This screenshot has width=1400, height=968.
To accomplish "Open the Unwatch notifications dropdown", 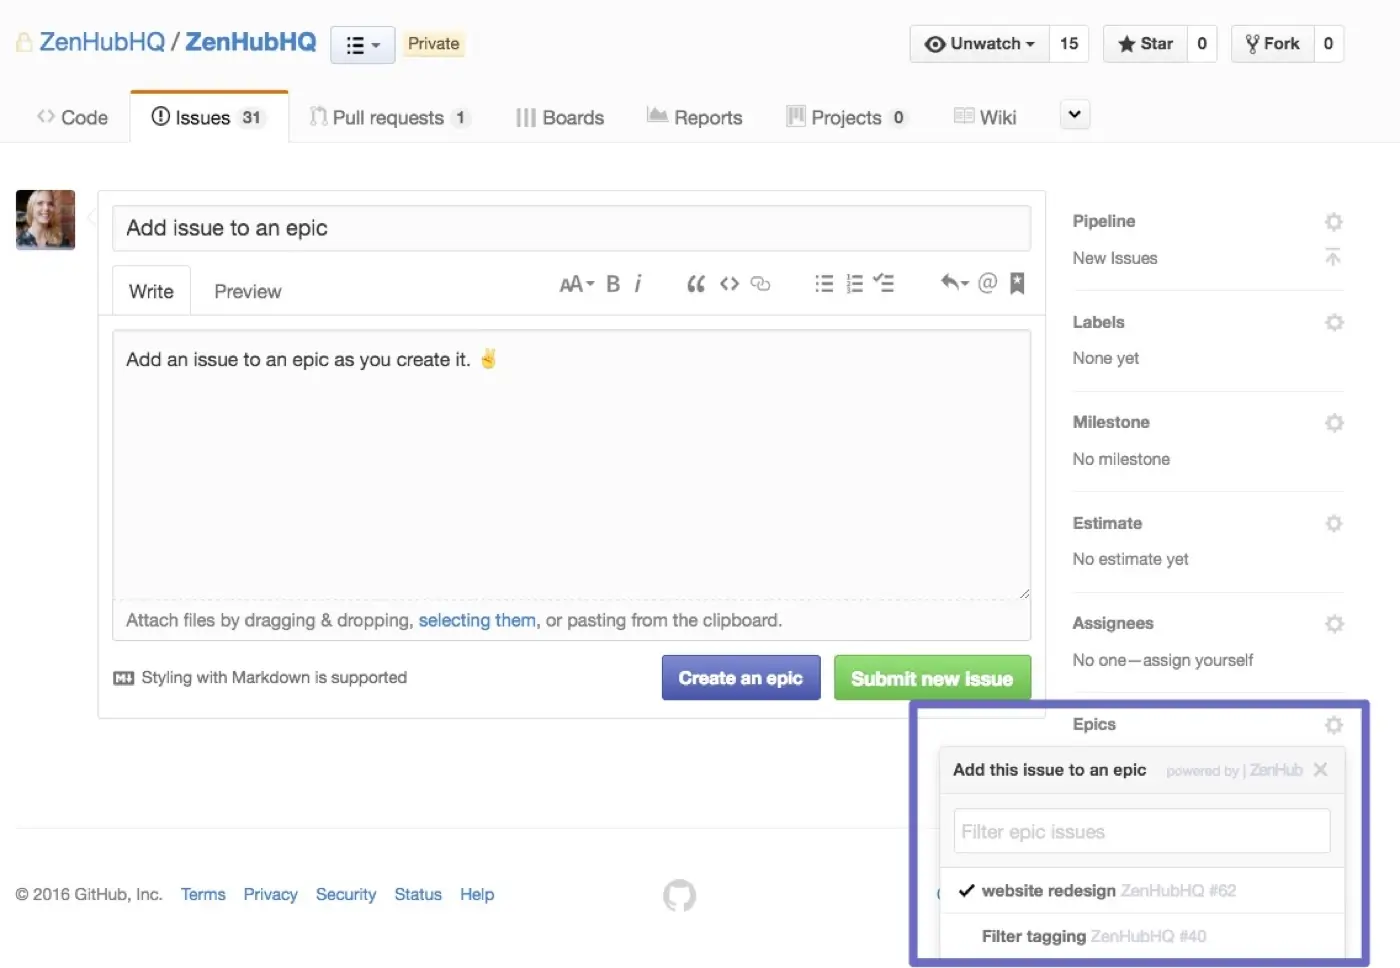I will tap(979, 44).
